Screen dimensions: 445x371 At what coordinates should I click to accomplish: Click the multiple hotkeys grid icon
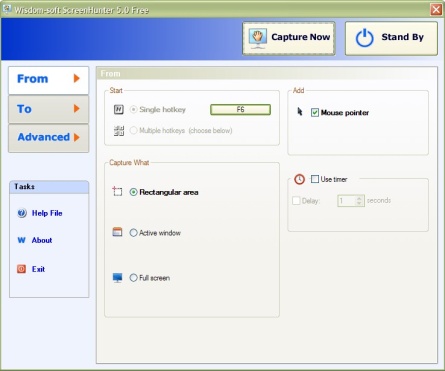click(x=119, y=131)
